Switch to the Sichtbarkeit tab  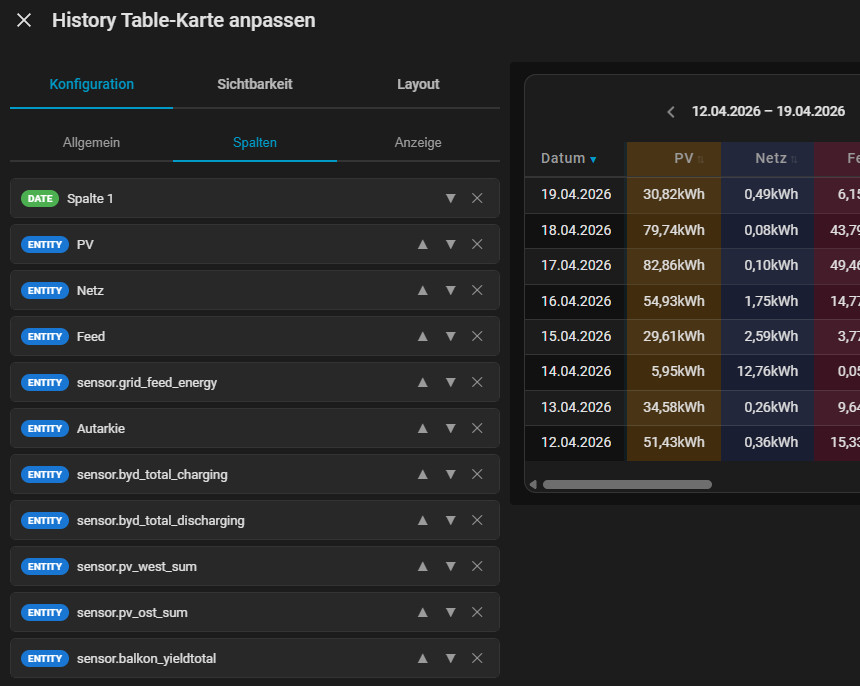[x=255, y=84]
